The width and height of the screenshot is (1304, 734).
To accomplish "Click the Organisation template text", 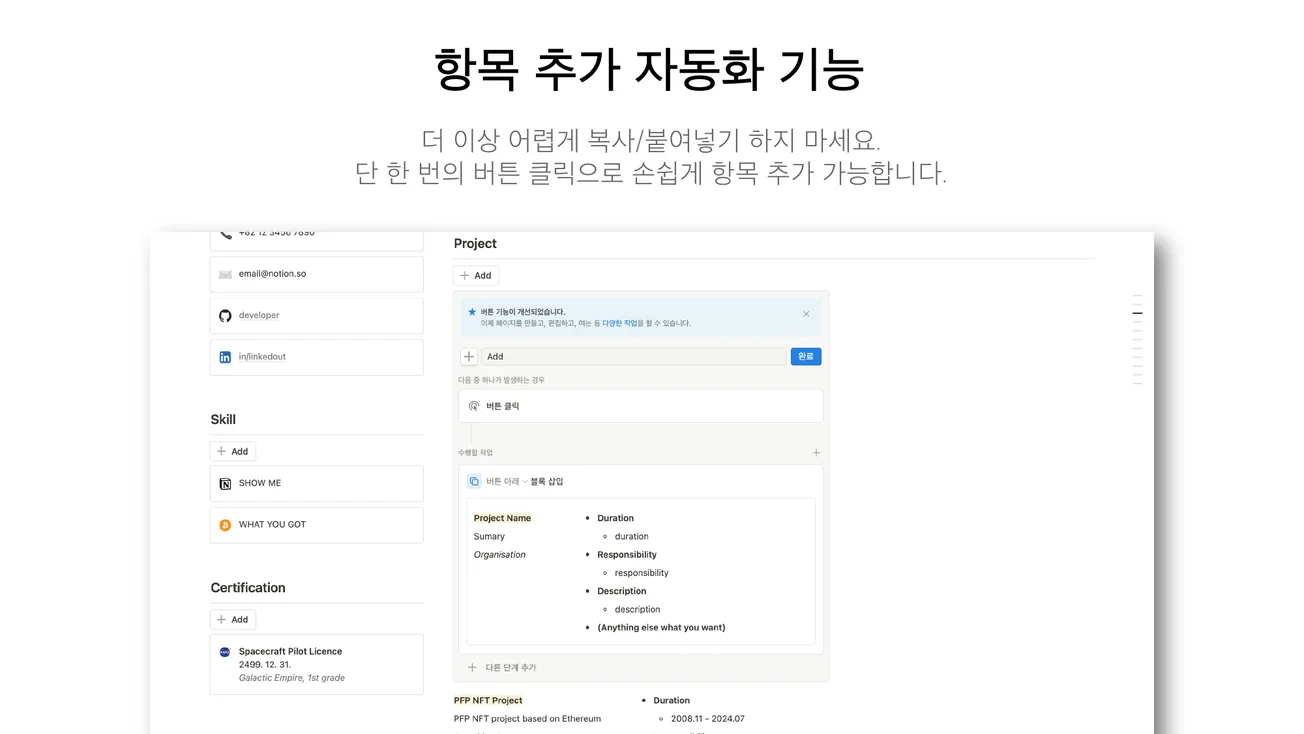I will (x=499, y=554).
